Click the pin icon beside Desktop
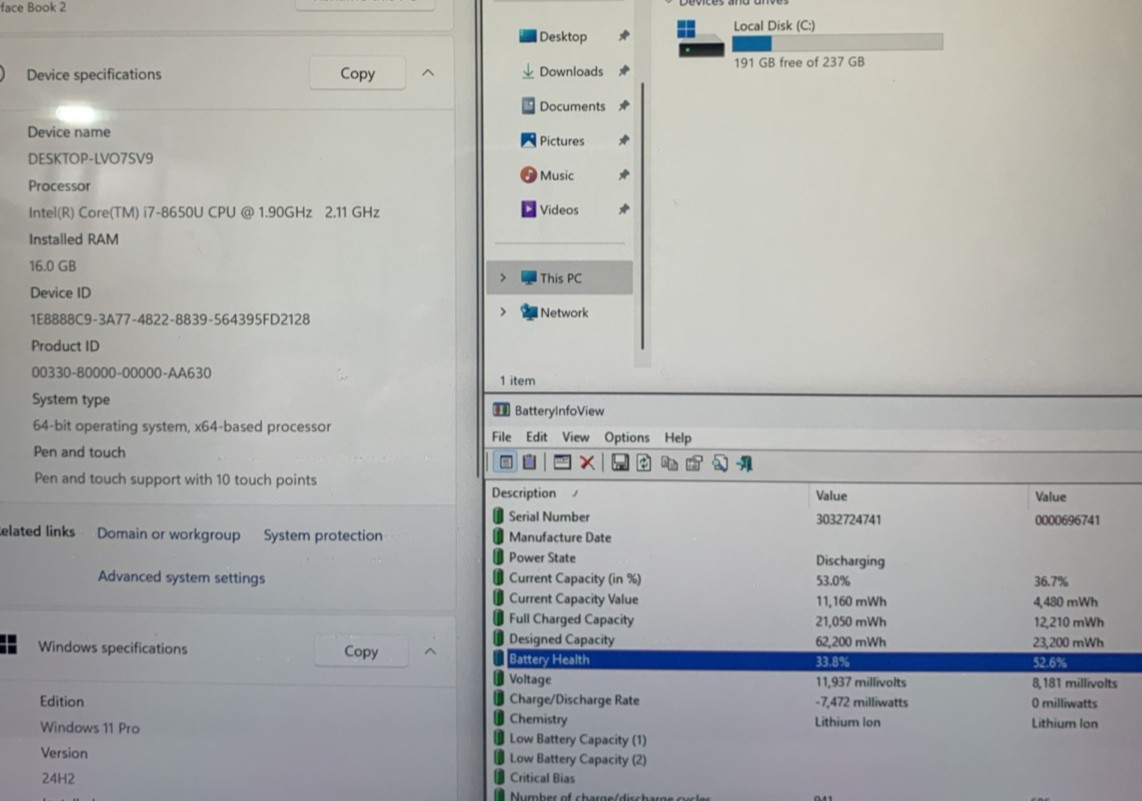Image resolution: width=1142 pixels, height=801 pixels. [x=623, y=36]
